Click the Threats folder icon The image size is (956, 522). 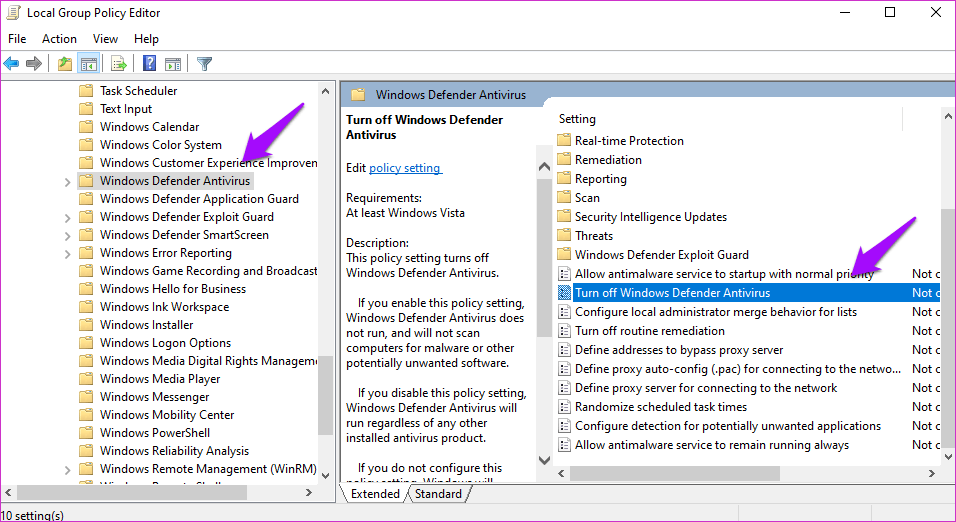(x=564, y=235)
